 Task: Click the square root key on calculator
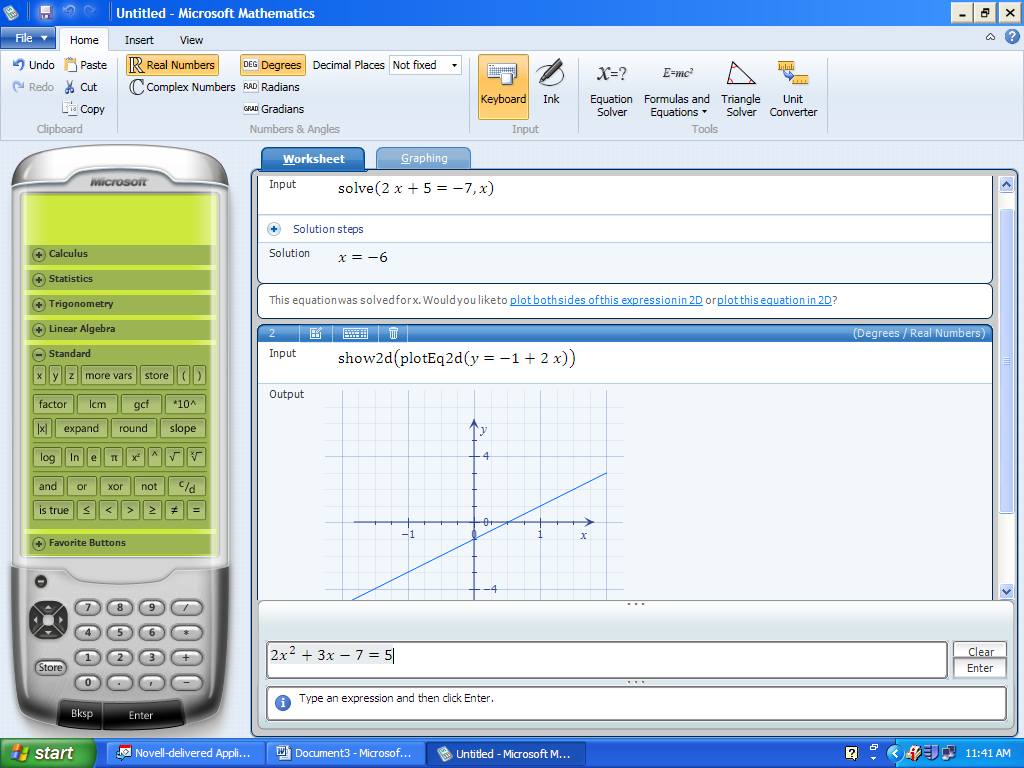(174, 457)
